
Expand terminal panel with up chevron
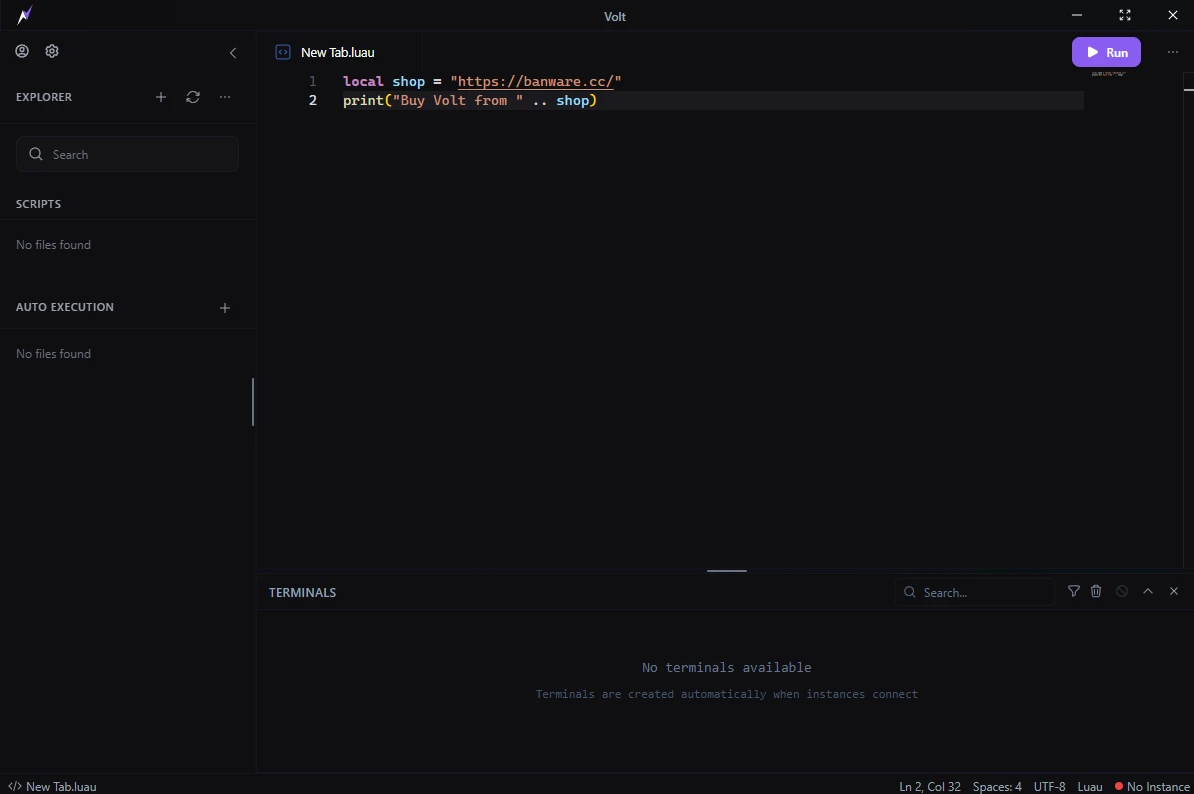(x=1148, y=591)
